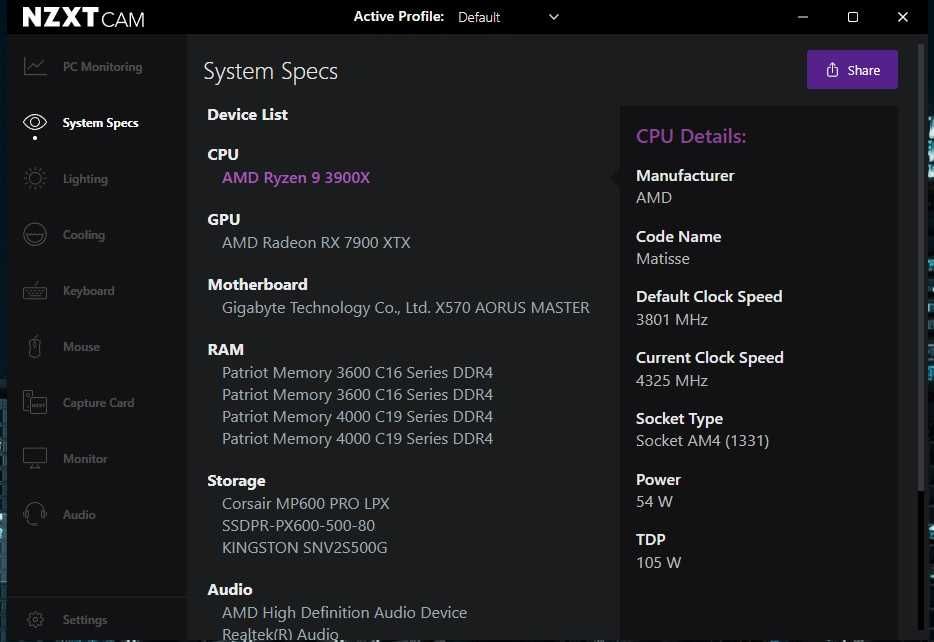Viewport: 934px width, 642px height.
Task: Close the NZXT CAM window
Action: coord(902,17)
